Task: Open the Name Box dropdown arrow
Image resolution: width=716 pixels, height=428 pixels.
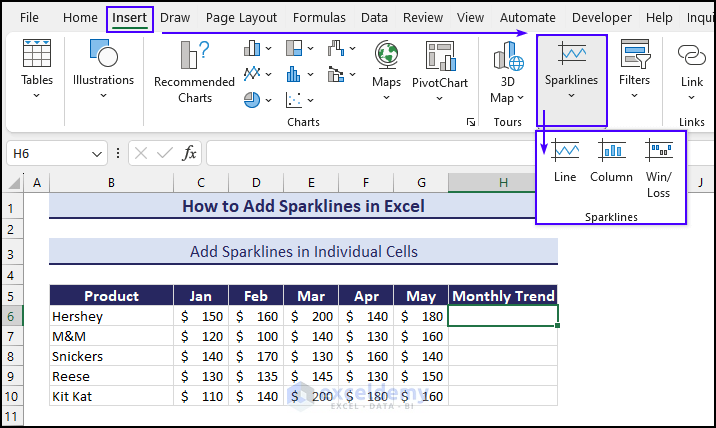Action: coord(97,154)
